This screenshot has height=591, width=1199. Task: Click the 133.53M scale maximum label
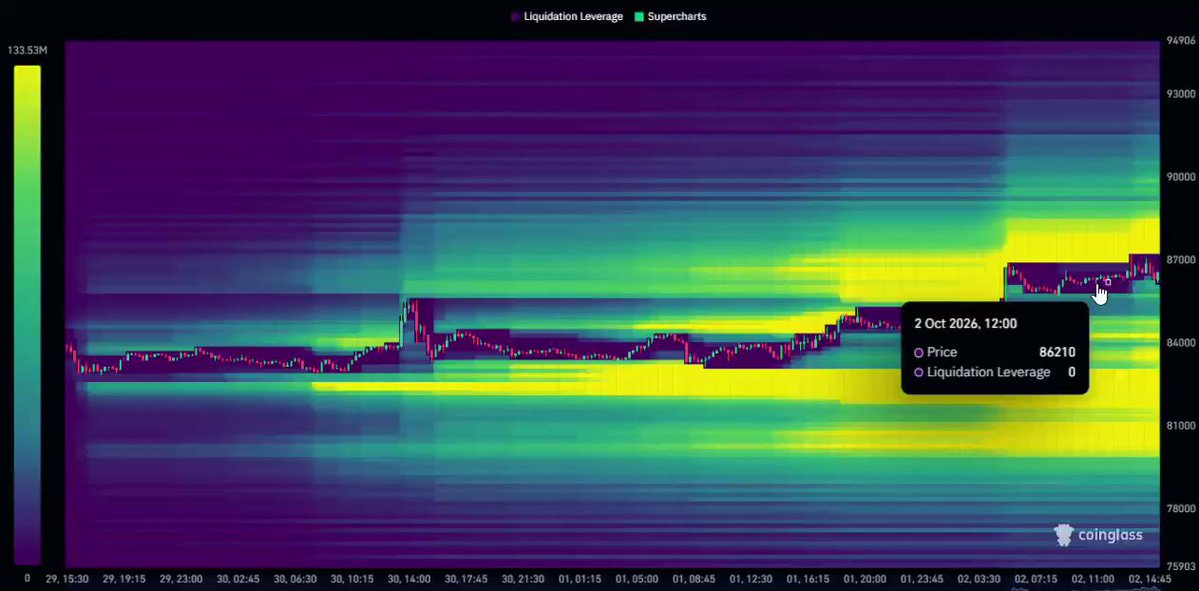pos(28,50)
